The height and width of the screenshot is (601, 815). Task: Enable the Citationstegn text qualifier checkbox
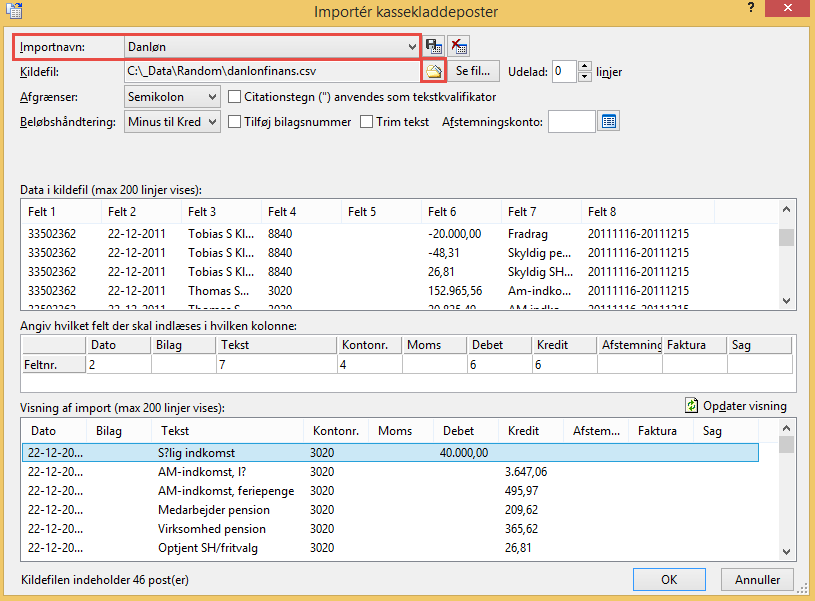(x=235, y=97)
